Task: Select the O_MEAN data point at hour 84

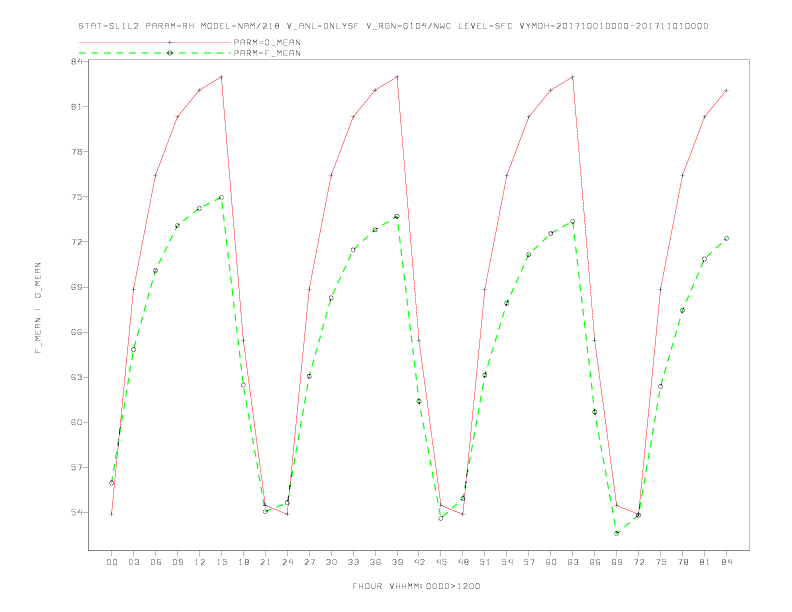Action: (x=726, y=90)
